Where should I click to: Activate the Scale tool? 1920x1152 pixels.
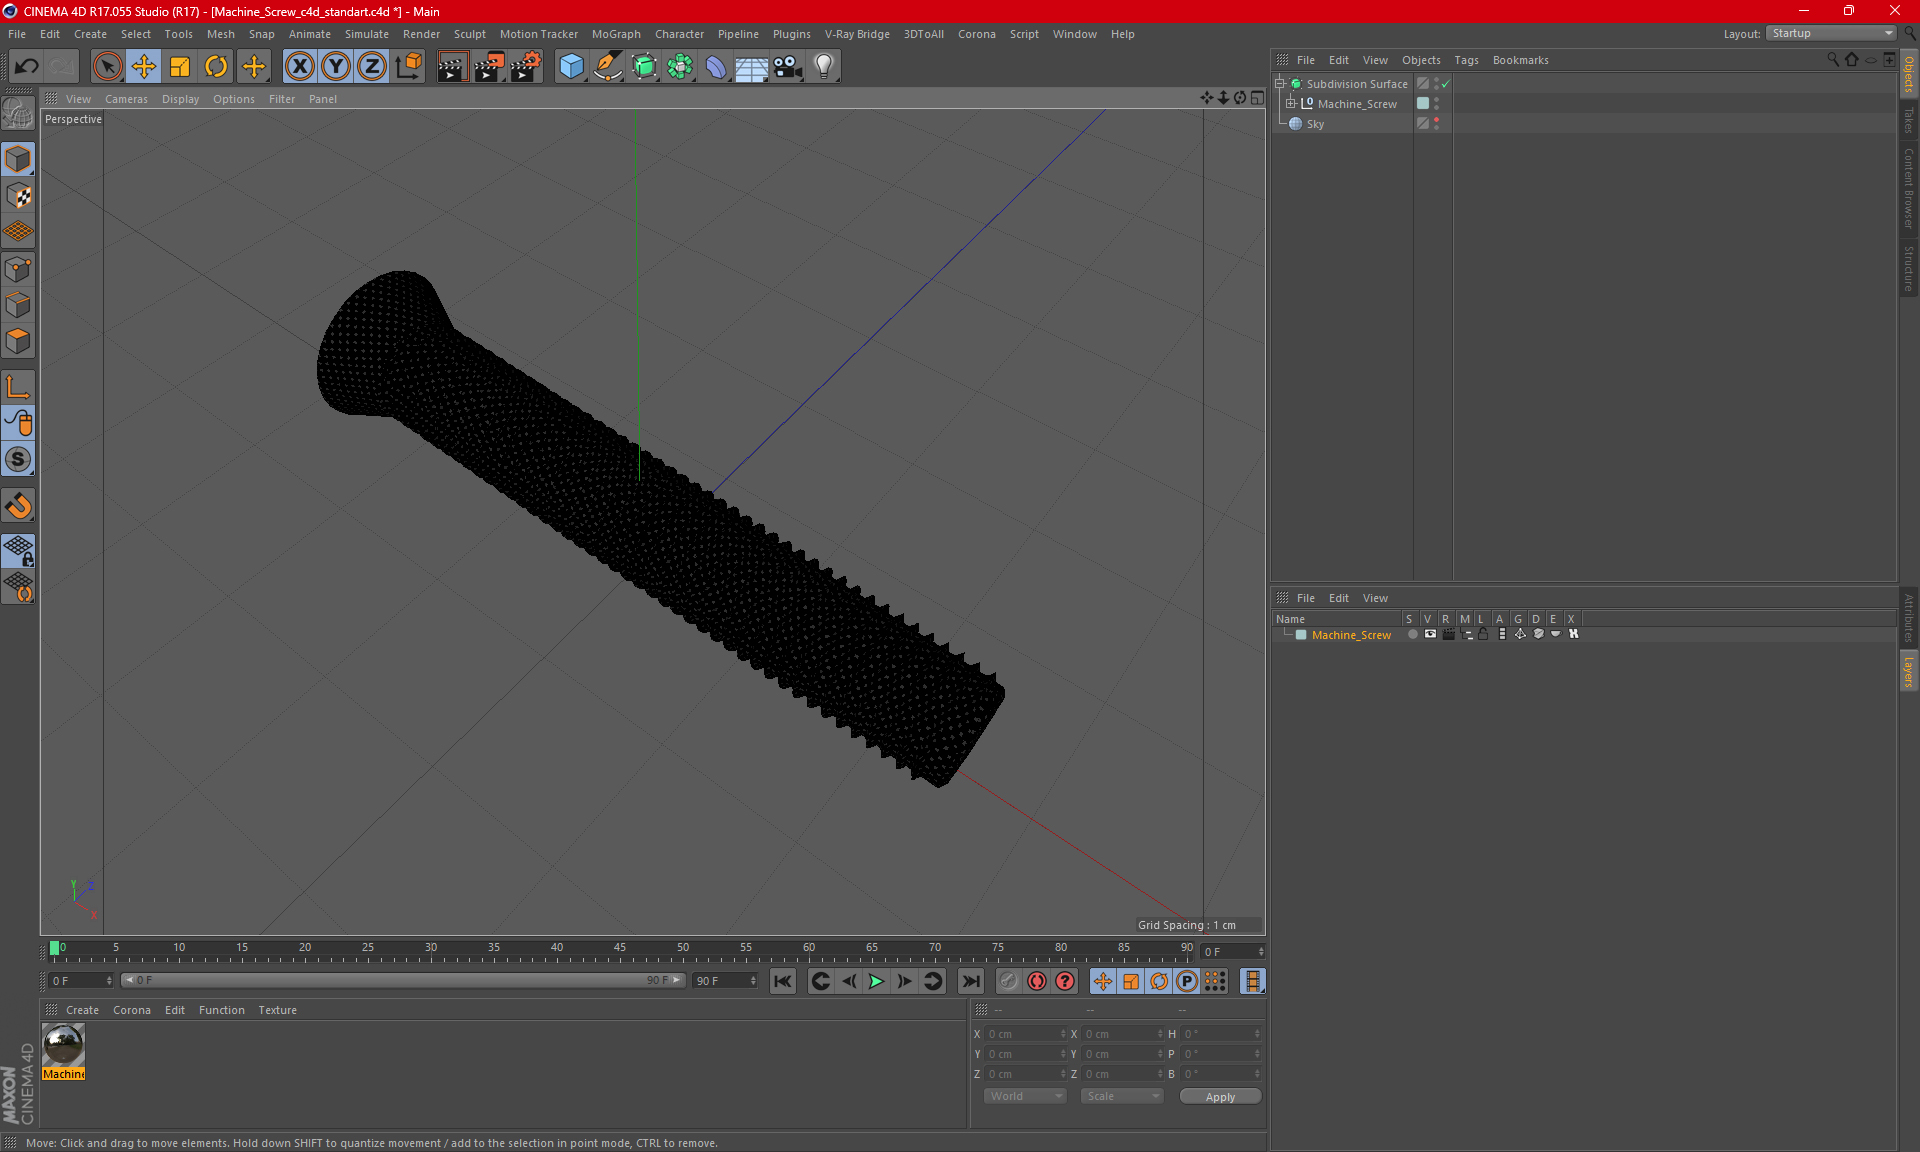tap(180, 66)
